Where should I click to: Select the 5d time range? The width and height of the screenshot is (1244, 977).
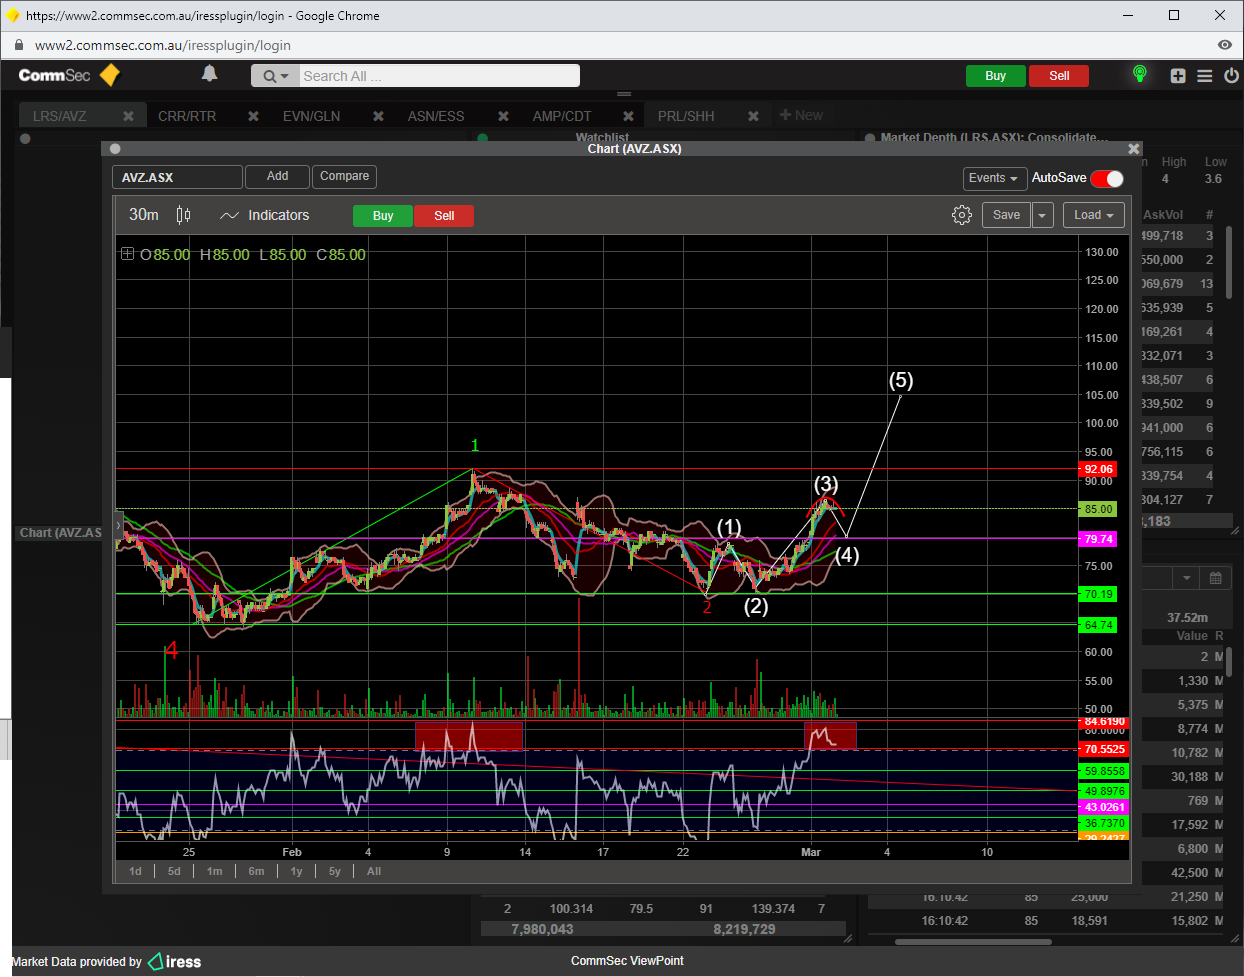tap(174, 871)
